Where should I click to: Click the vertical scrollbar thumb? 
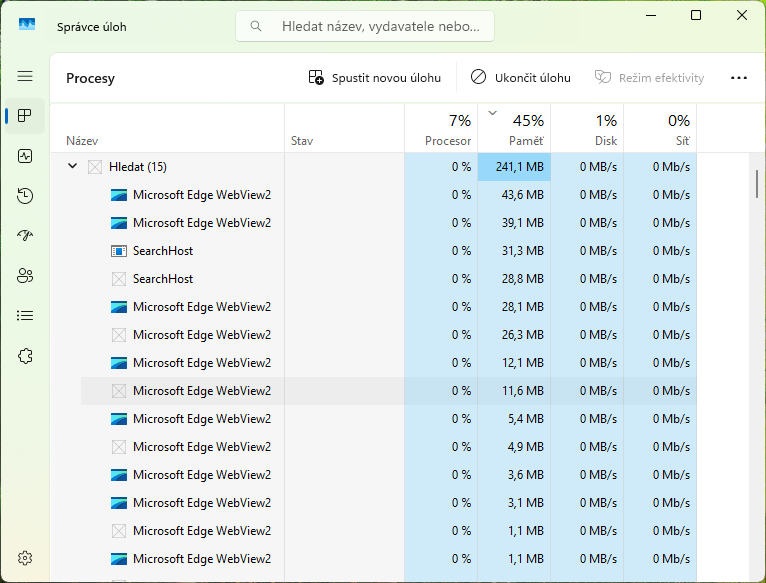point(757,184)
